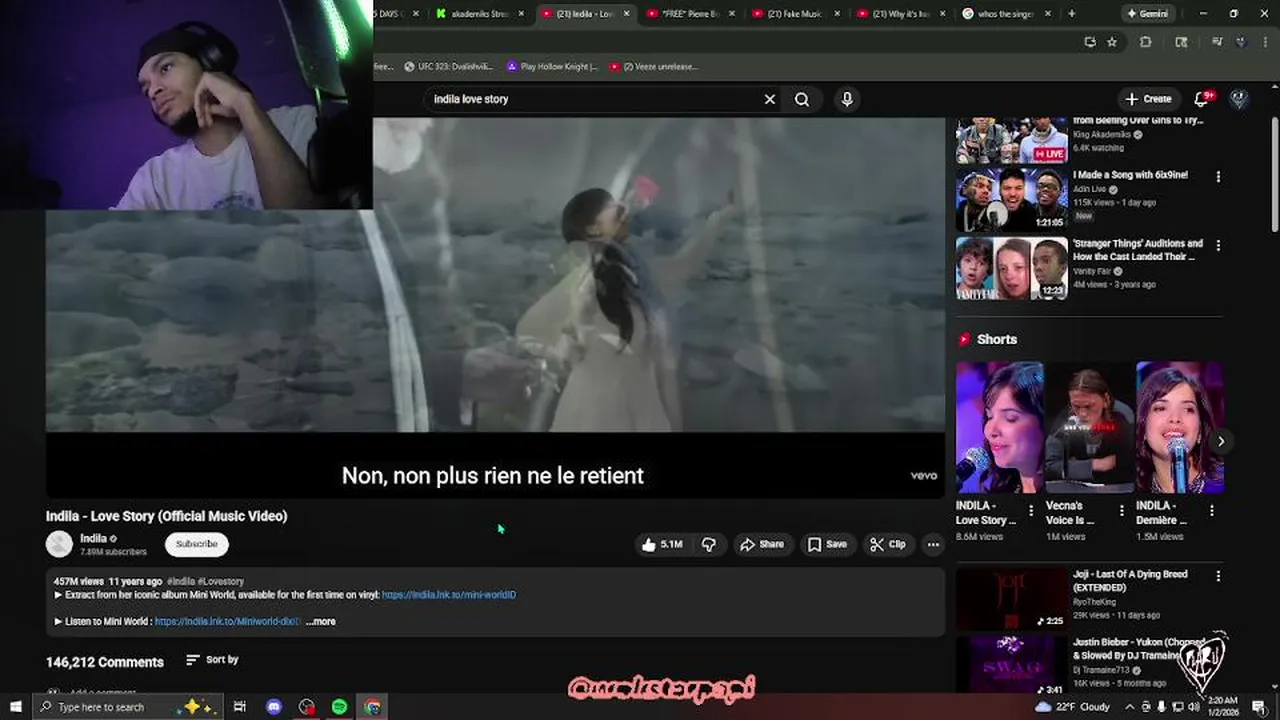Show next Shorts with arrow
Image resolution: width=1280 pixels, height=720 pixels.
pyautogui.click(x=1221, y=441)
